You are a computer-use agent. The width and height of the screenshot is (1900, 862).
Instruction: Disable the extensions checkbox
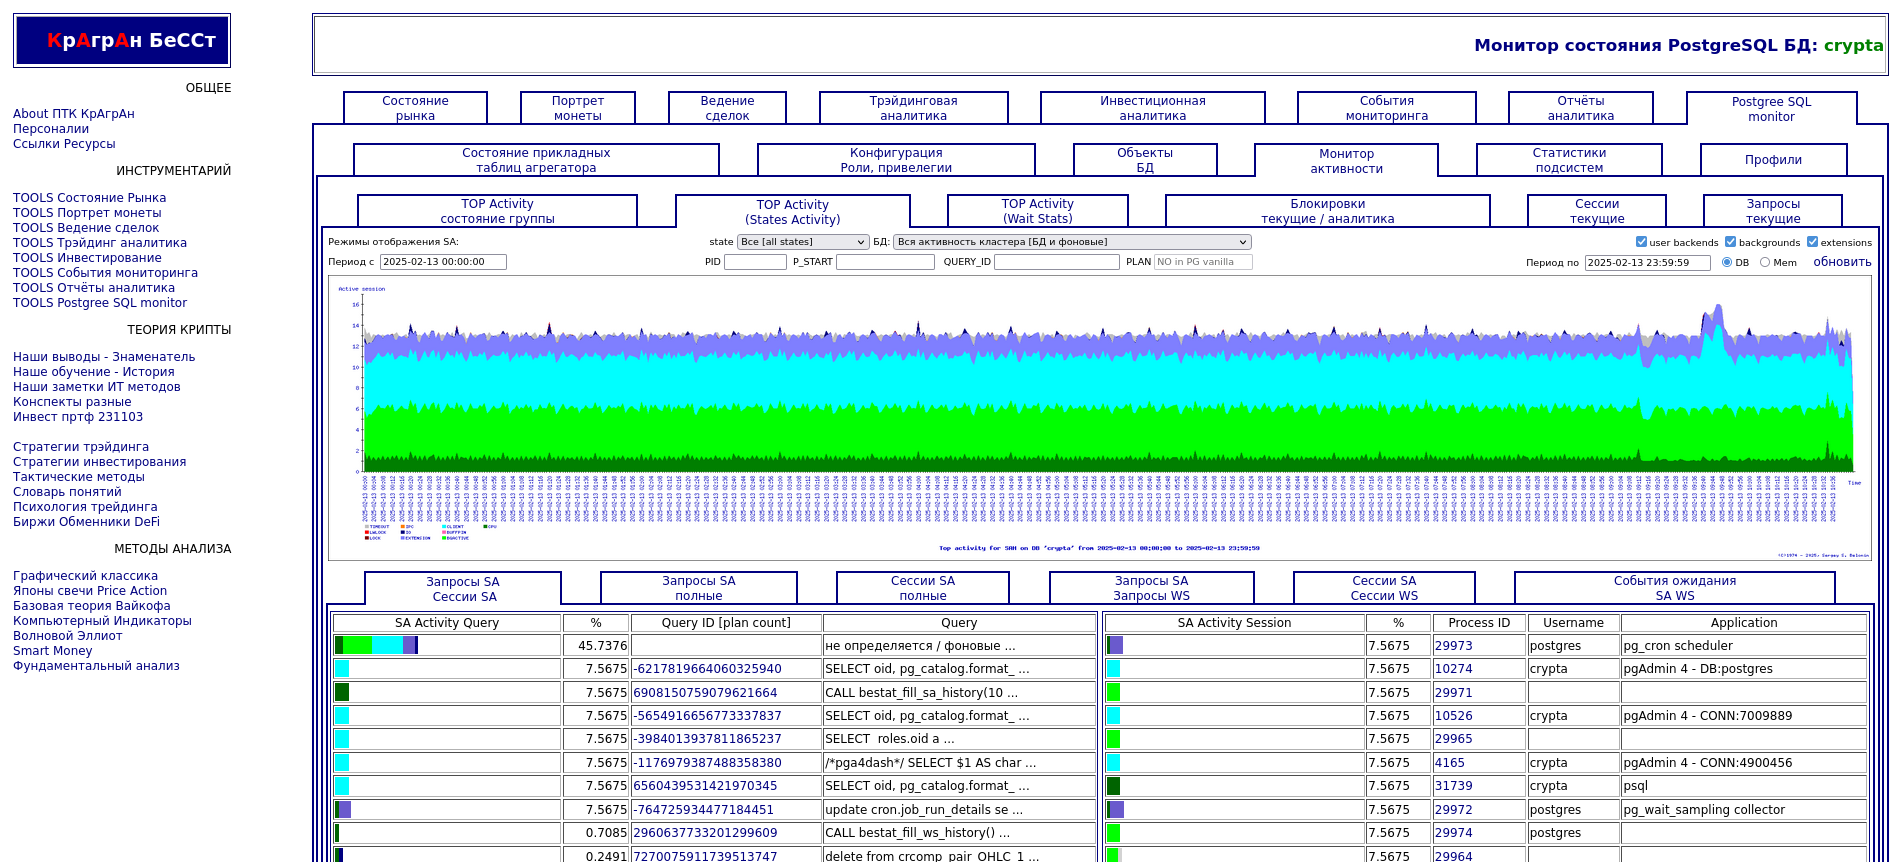1812,242
